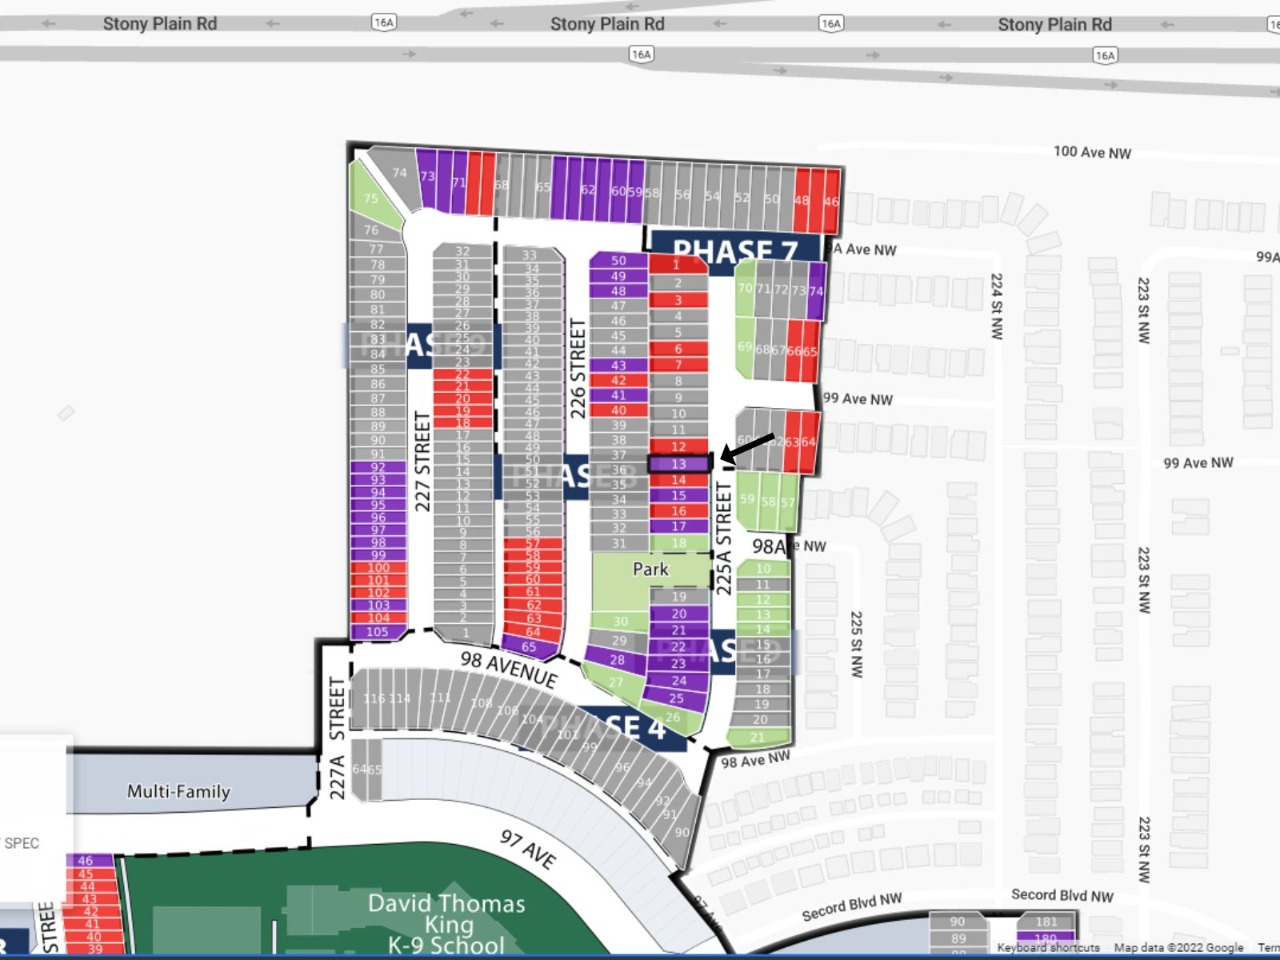Screen dimensions: 1280x960
Task: Click the David Thomas King K-9 School
Action: point(446,924)
